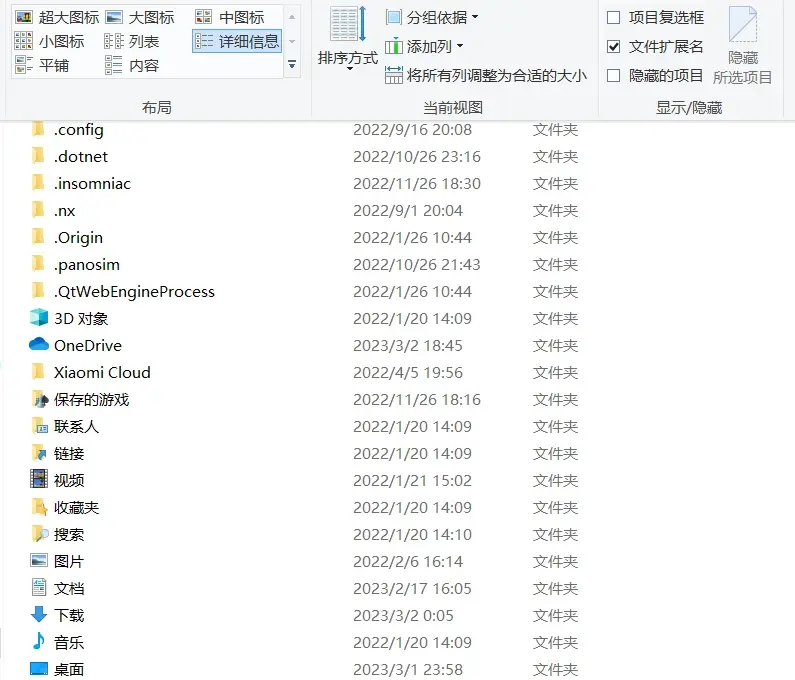Select the 音乐 music note icon
Image resolution: width=795 pixels, height=680 pixels.
click(39, 642)
